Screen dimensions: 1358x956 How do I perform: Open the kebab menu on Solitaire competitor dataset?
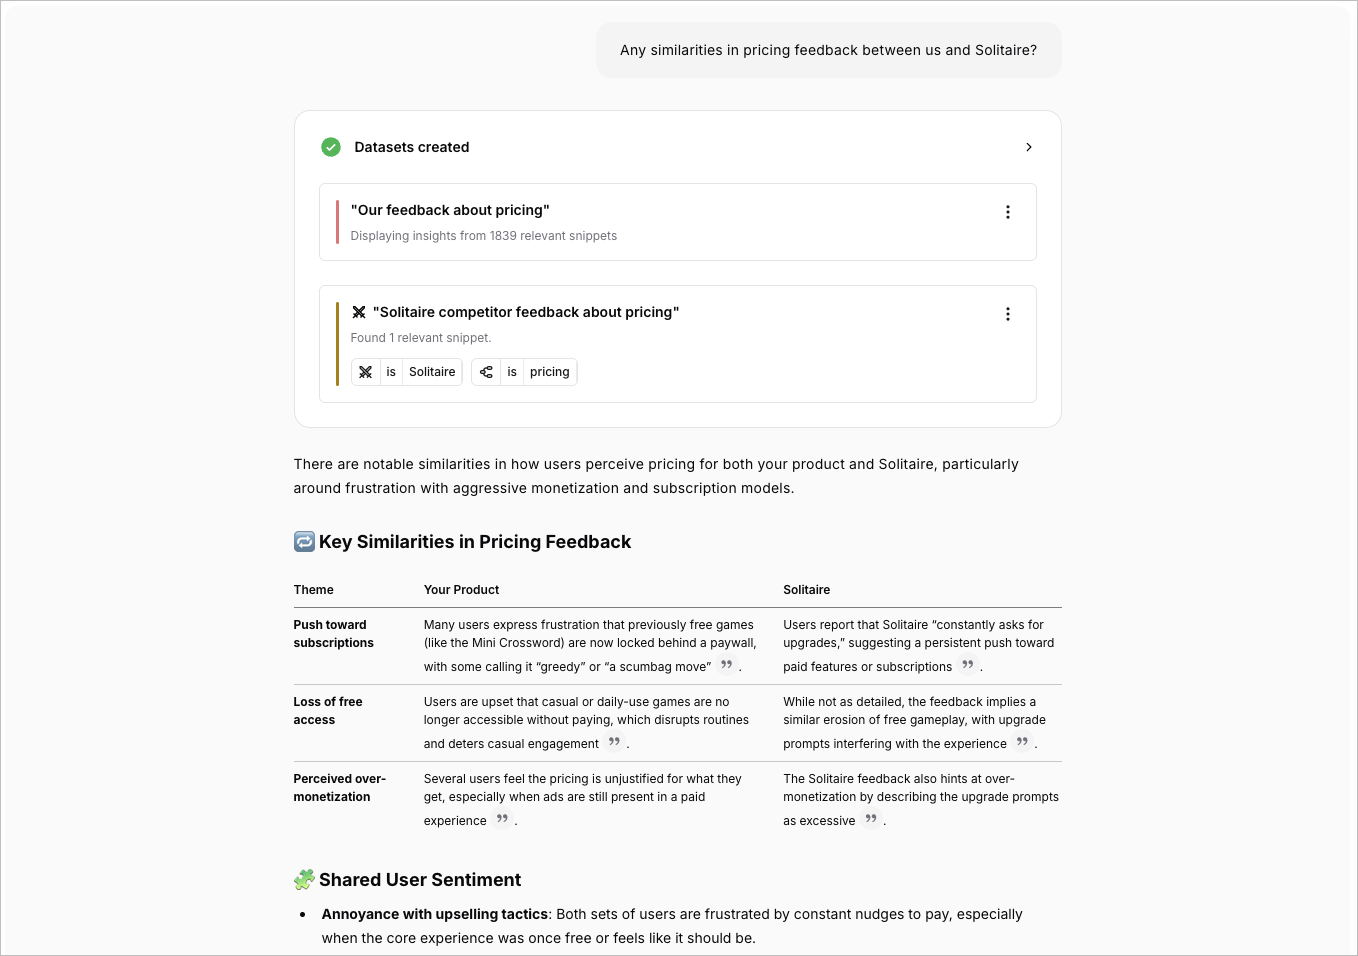pos(1008,313)
